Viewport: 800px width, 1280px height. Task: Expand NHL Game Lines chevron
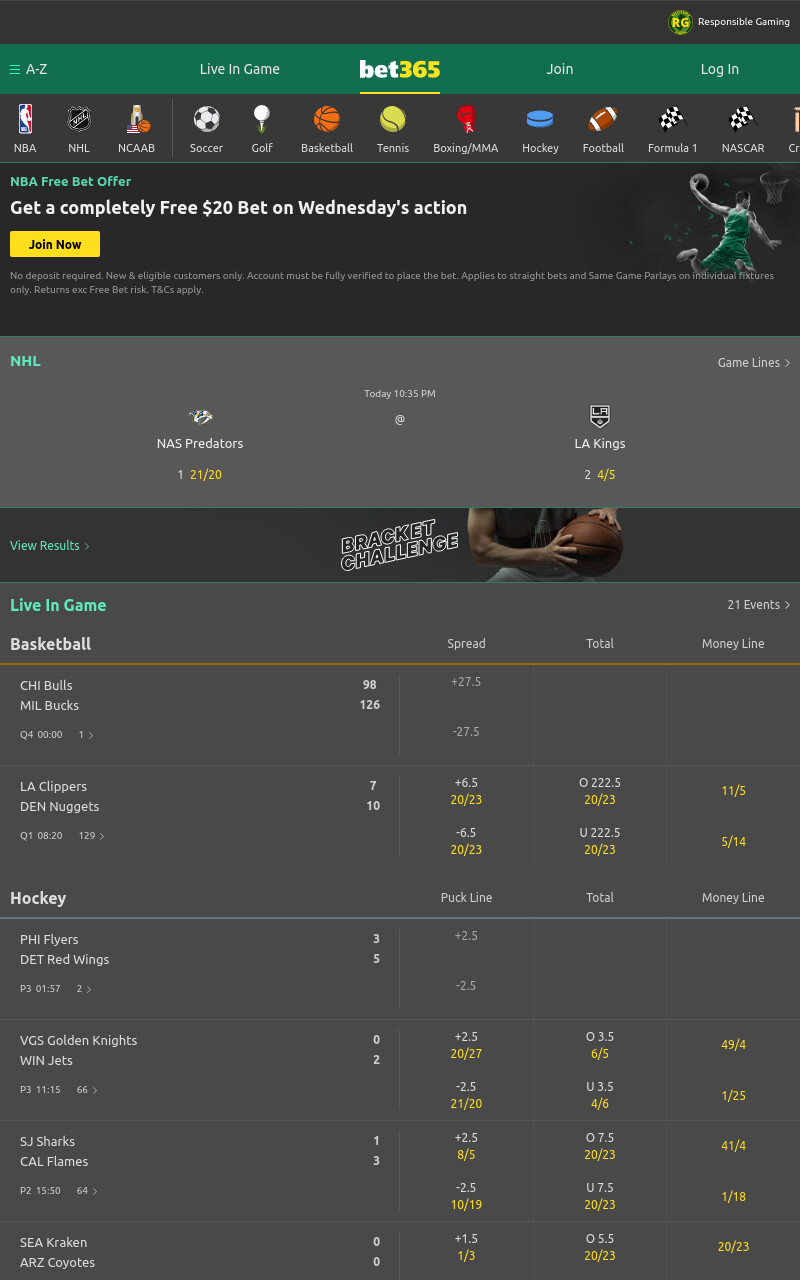coord(787,363)
